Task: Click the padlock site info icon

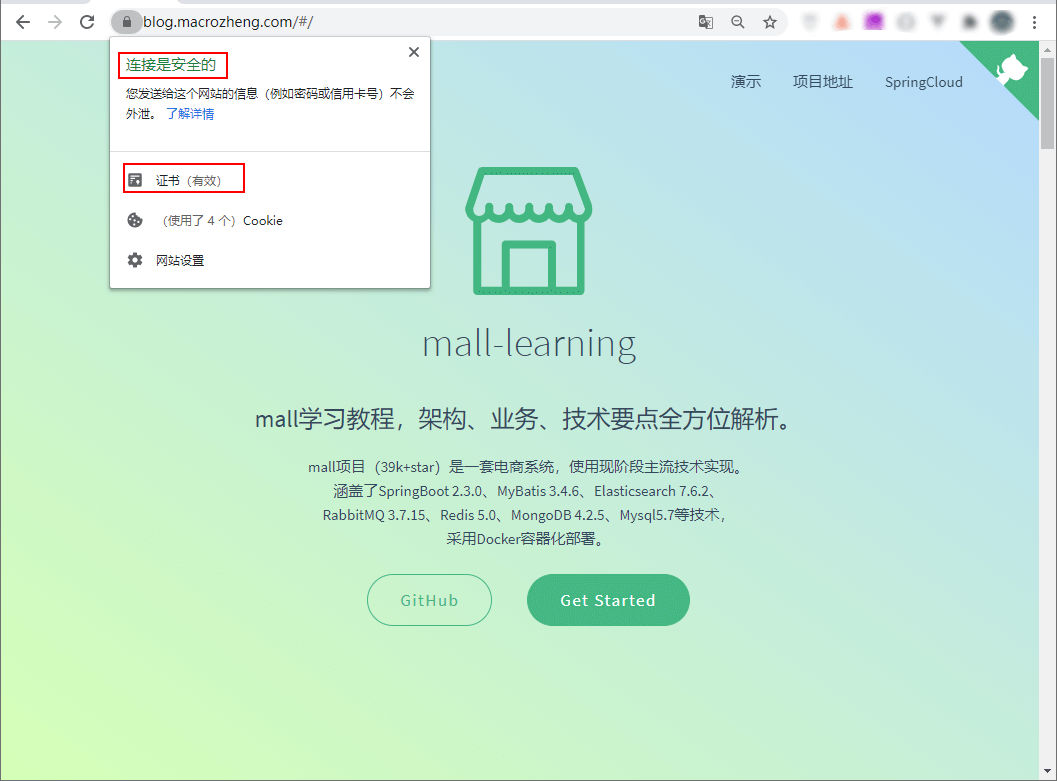Action: click(127, 22)
